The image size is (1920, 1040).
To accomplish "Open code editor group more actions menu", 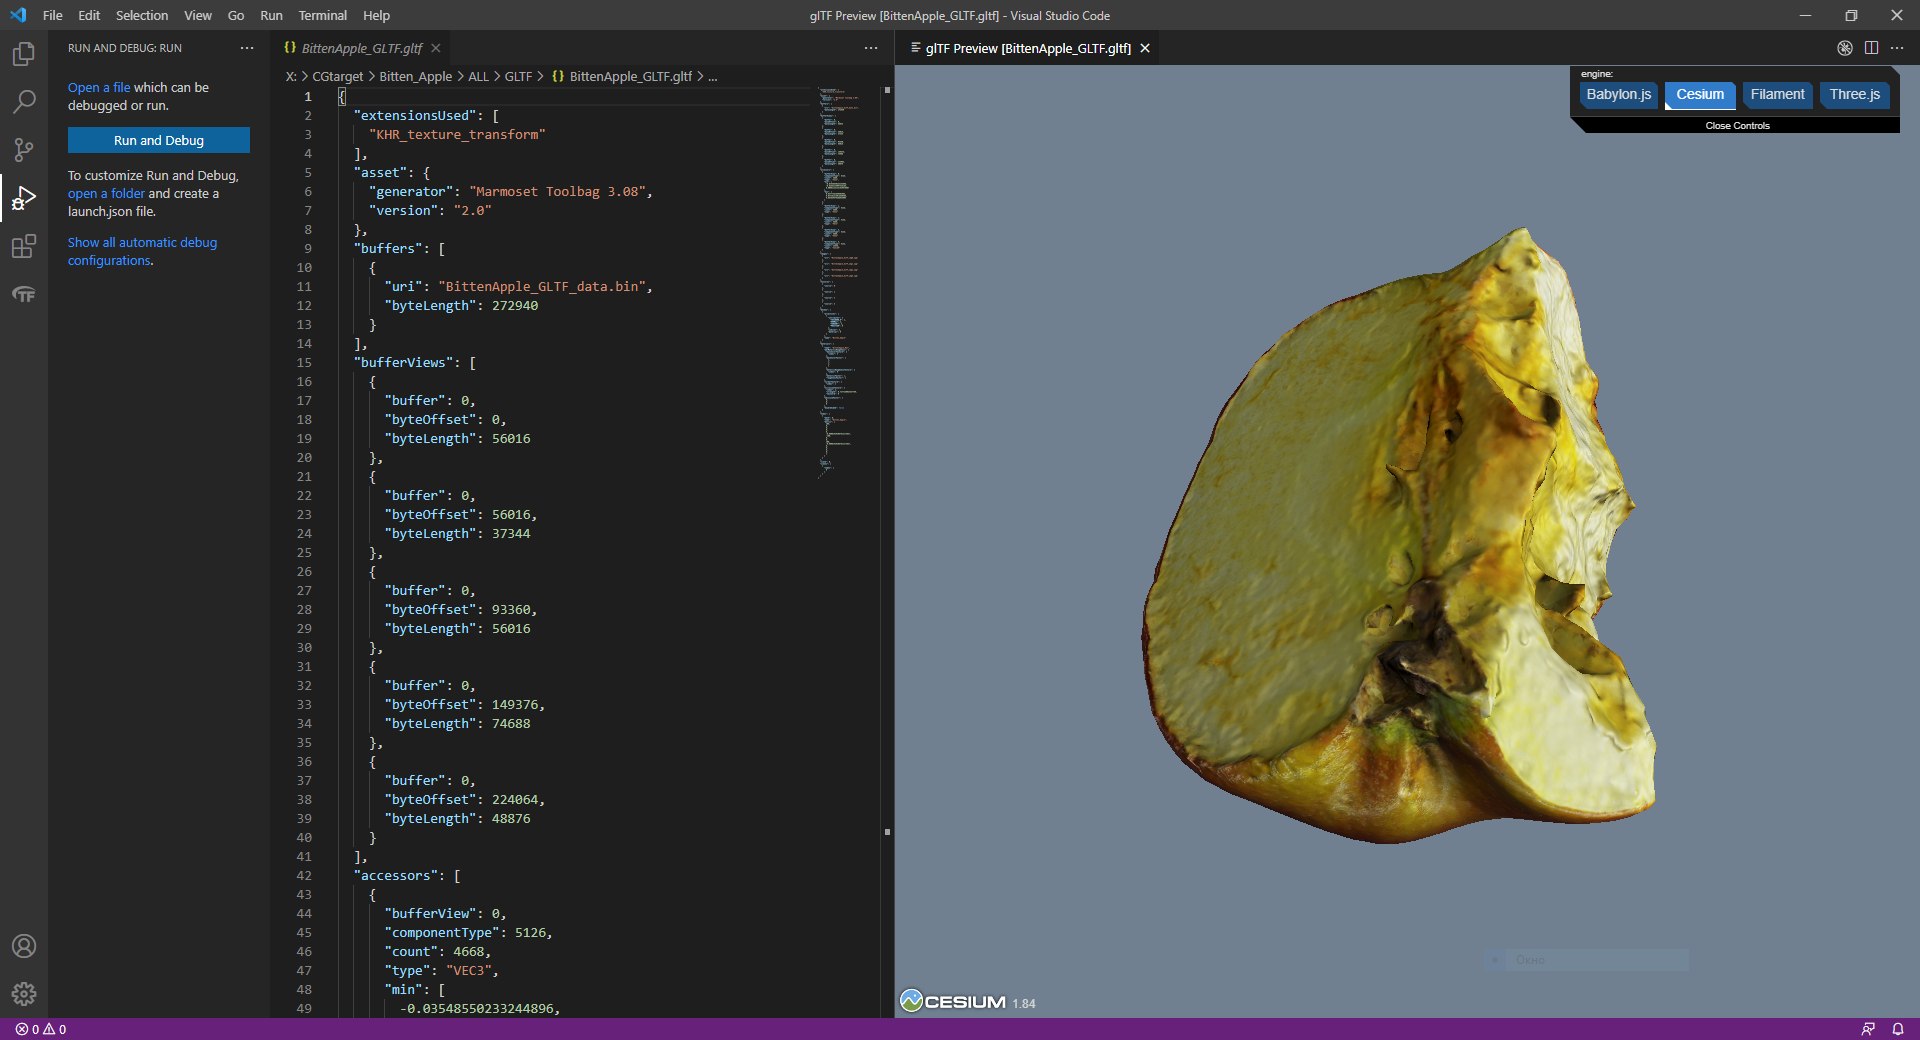I will (x=871, y=48).
